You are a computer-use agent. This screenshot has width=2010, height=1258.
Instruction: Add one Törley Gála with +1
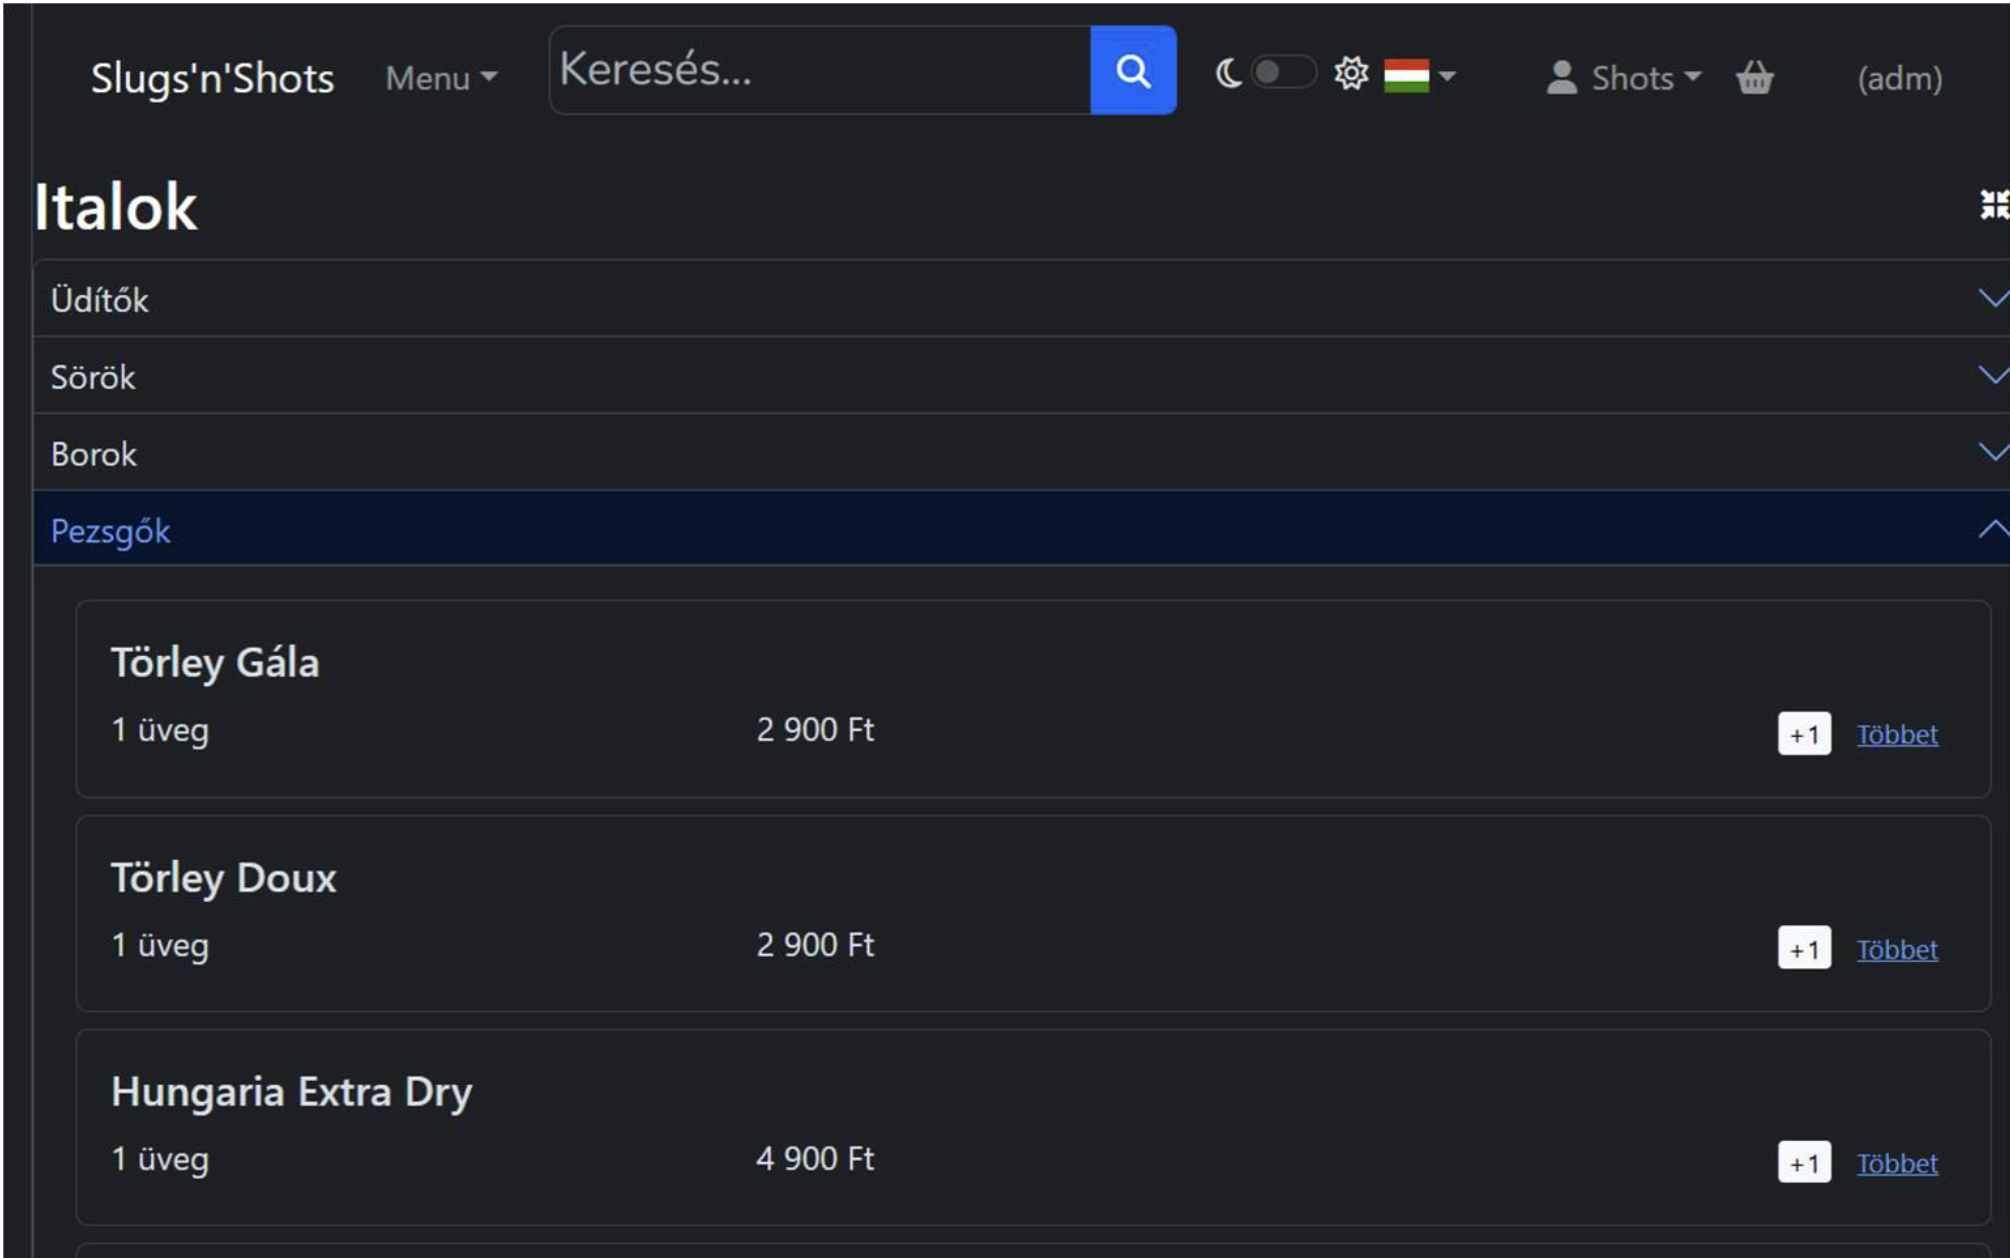tap(1803, 735)
